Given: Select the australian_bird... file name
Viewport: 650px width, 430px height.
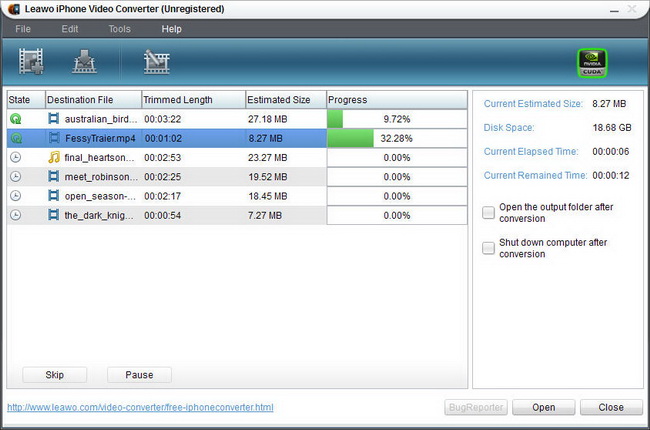Looking at the screenshot, I should pos(101,119).
